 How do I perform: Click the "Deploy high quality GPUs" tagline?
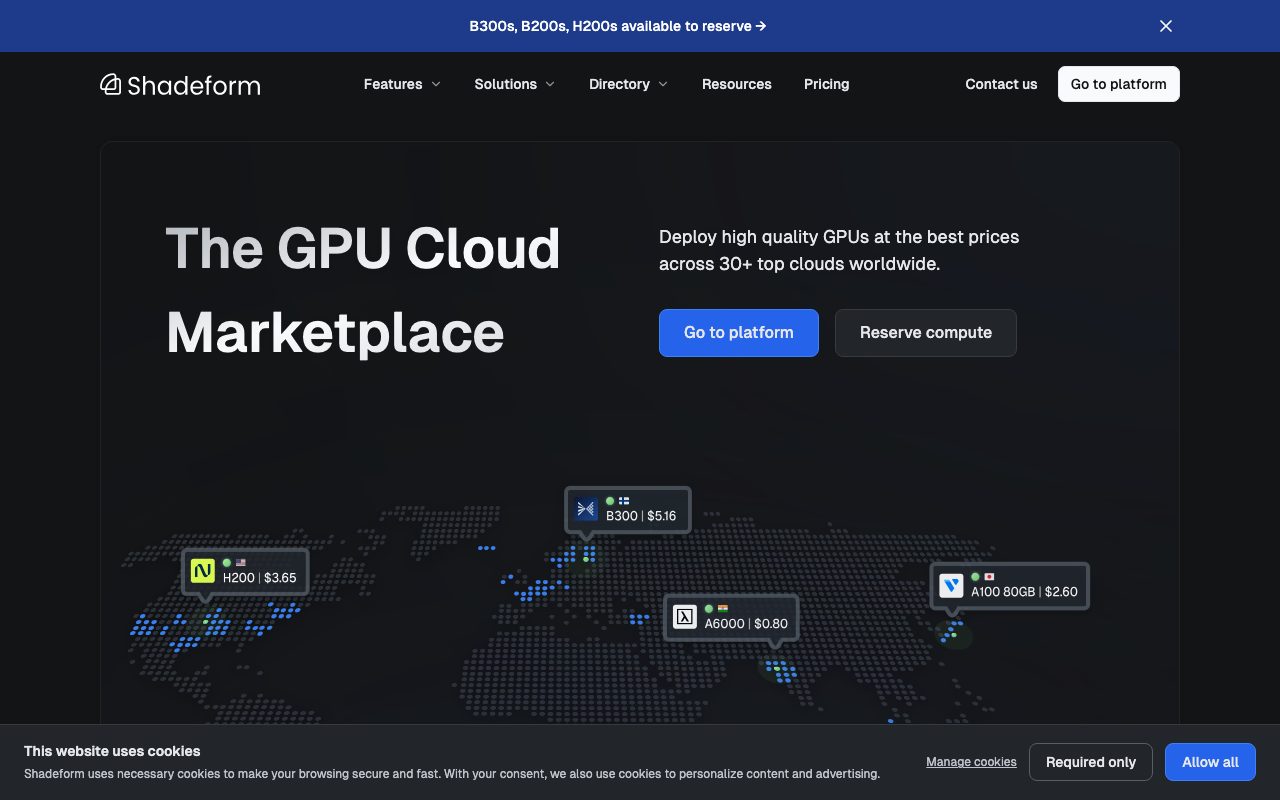[x=839, y=251]
